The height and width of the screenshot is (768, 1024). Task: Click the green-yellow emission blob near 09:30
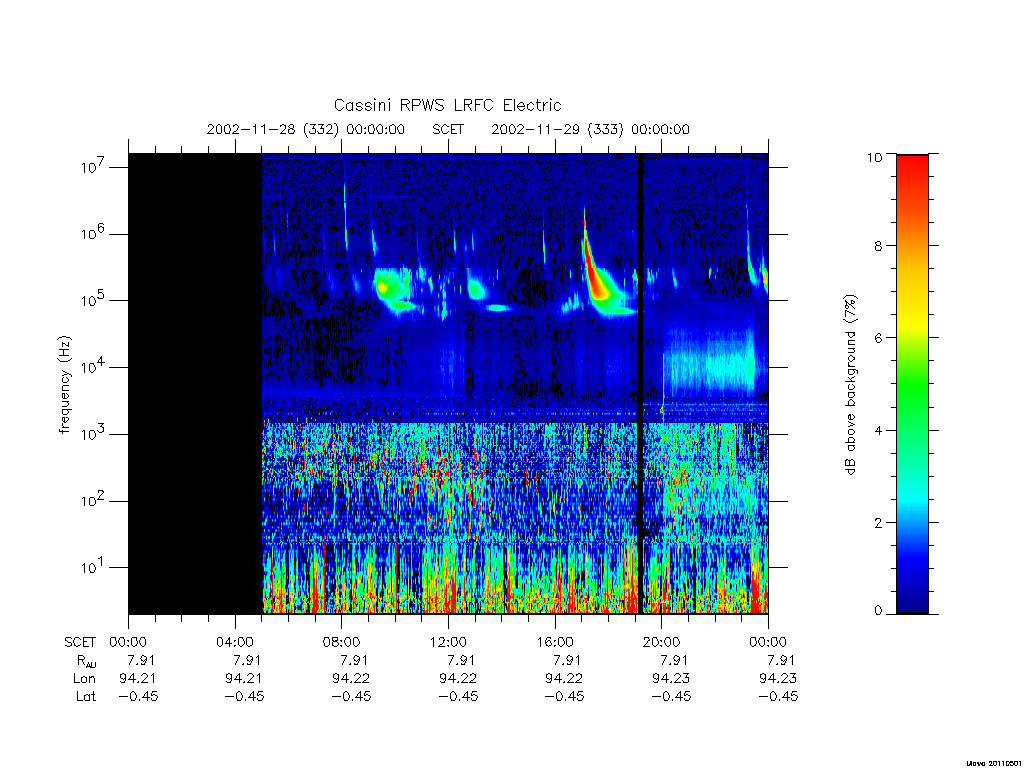coord(392,286)
